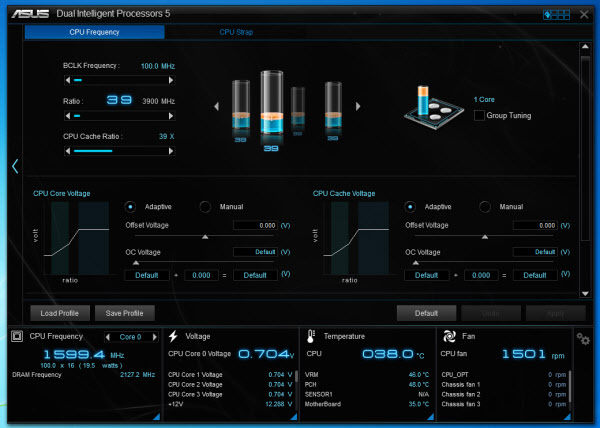The image size is (600, 428).
Task: Switch to the CPU Strap tab
Action: click(236, 32)
